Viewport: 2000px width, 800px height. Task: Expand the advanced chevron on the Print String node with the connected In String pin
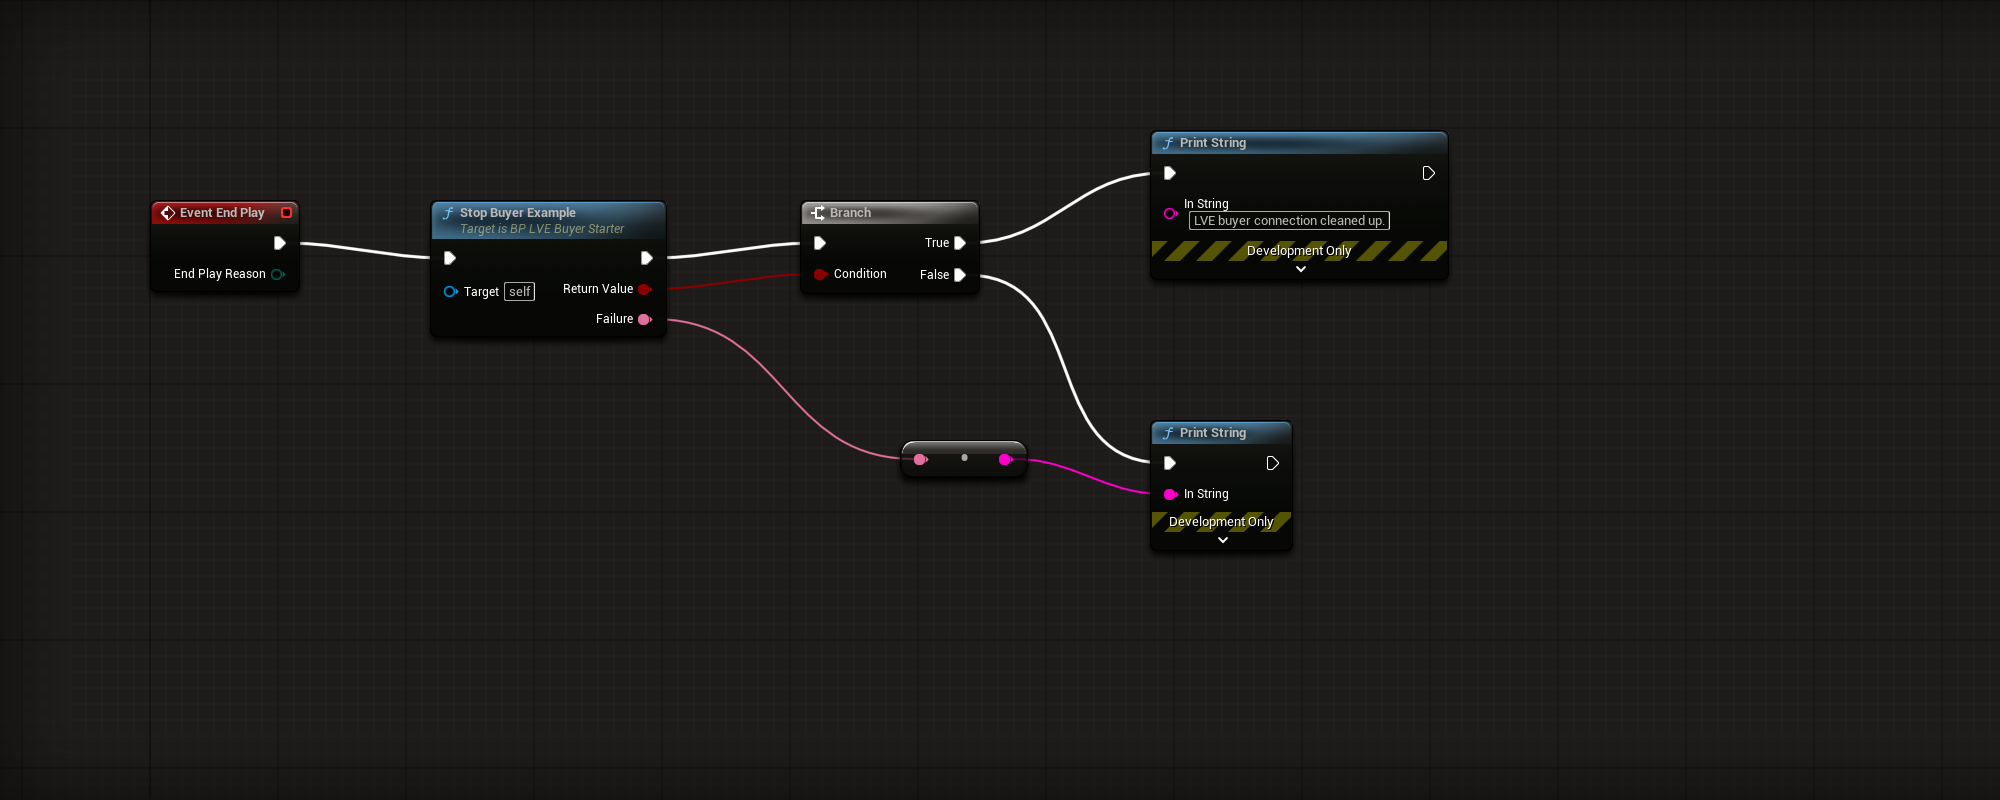(x=1223, y=540)
